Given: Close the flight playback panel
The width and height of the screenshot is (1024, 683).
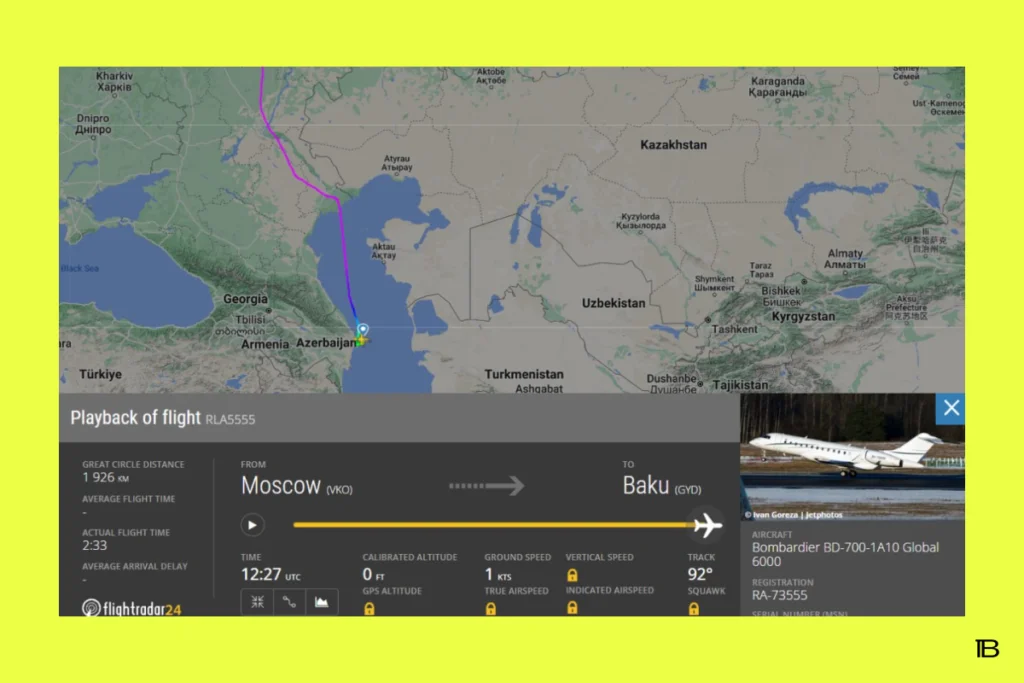Looking at the screenshot, I should click(951, 408).
